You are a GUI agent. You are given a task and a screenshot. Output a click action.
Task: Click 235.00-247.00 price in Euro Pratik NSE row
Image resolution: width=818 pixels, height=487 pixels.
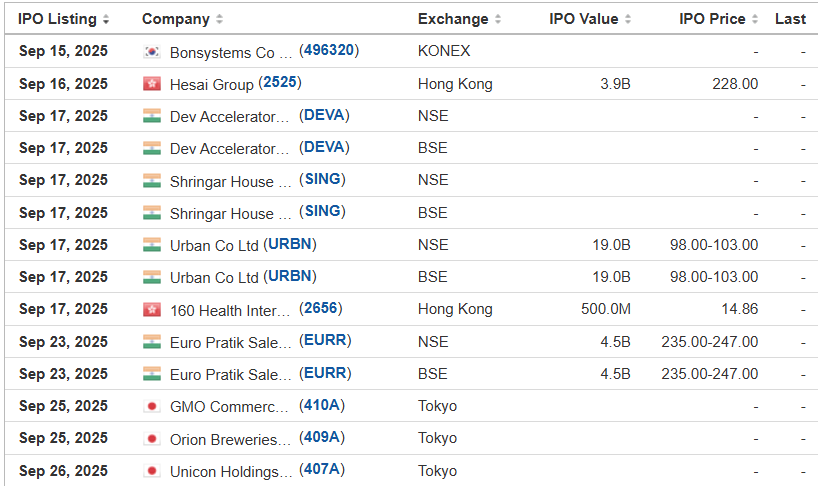710,342
